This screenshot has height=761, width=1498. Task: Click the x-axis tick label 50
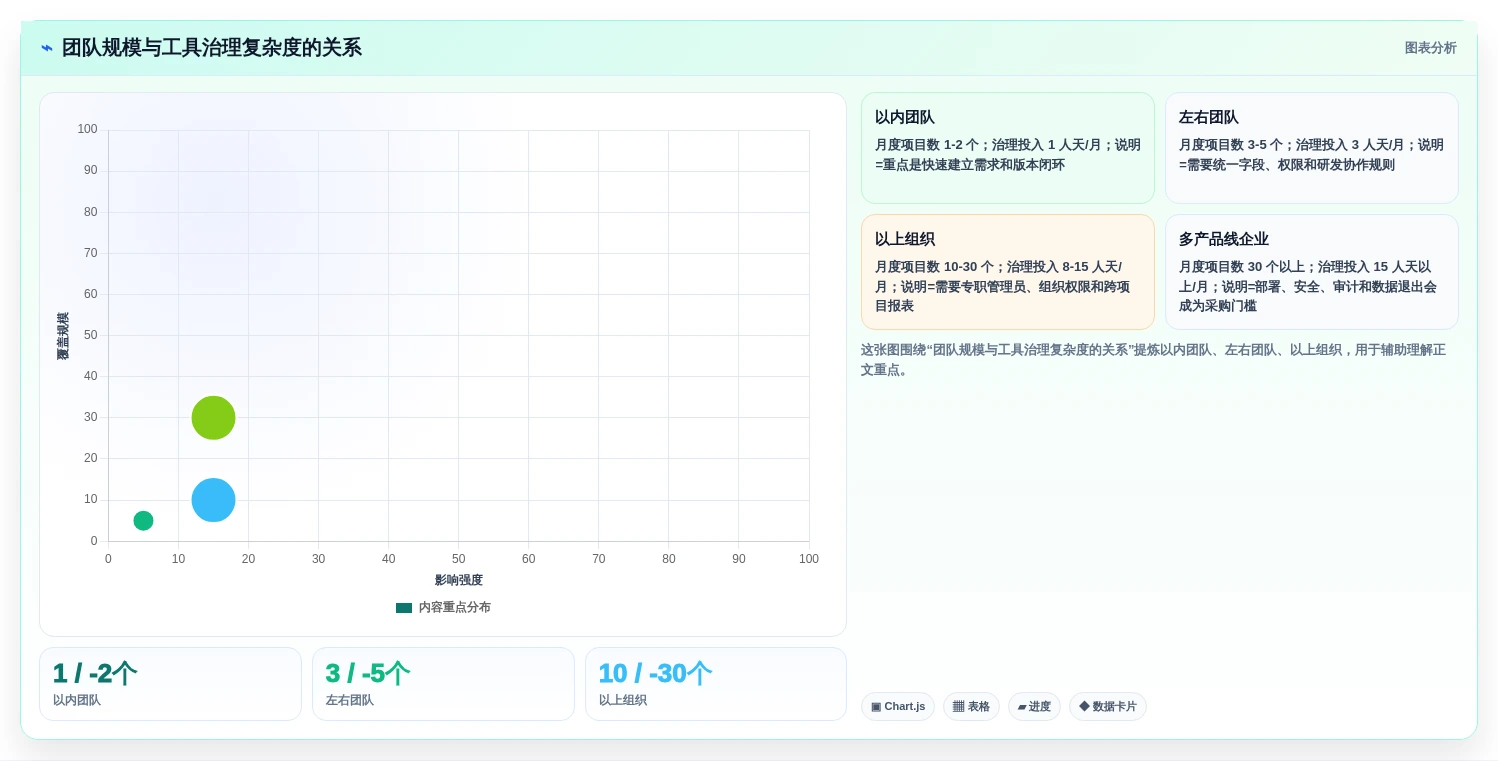pos(459,559)
